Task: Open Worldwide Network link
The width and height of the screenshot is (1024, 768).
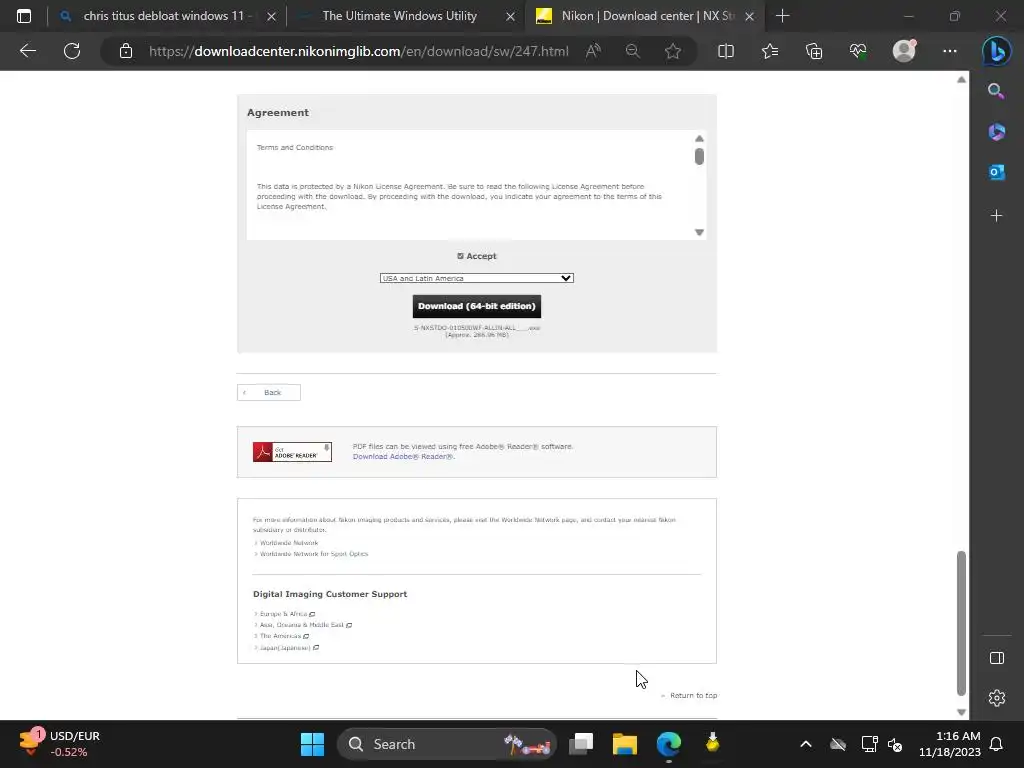Action: tap(289, 543)
